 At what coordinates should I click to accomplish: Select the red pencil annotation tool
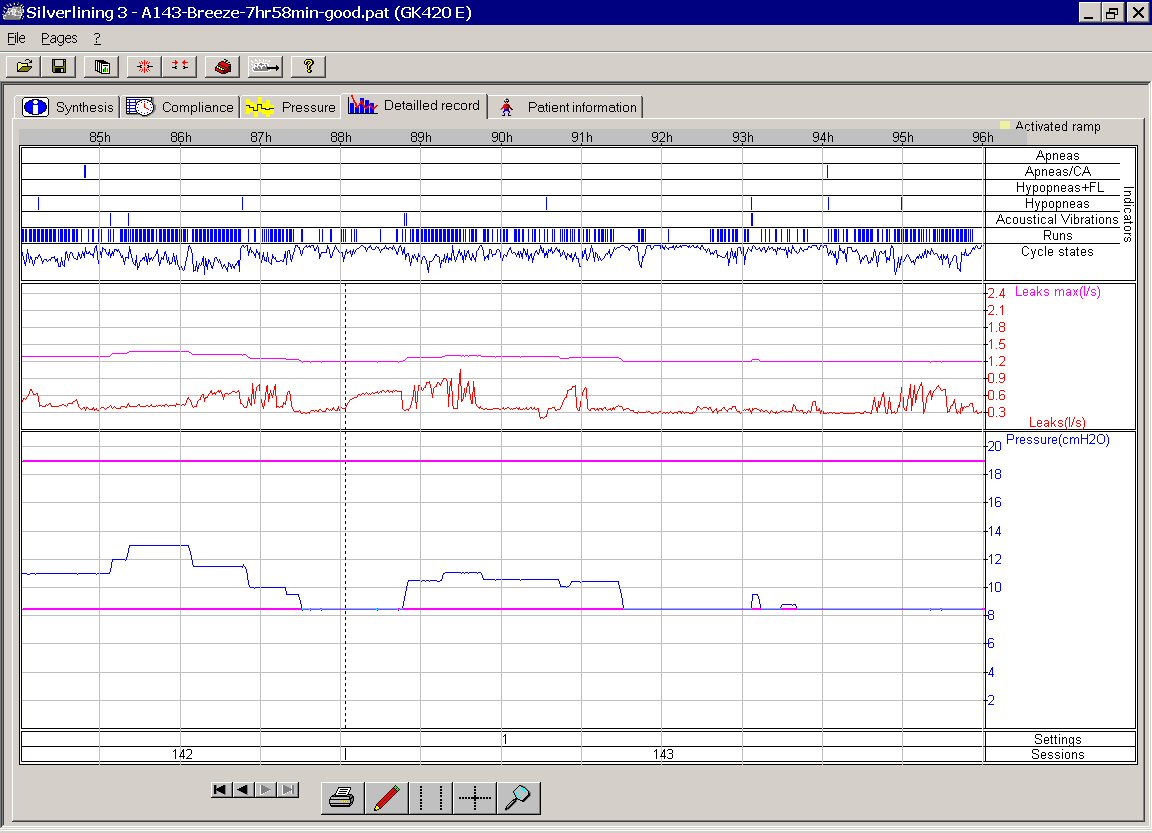[x=386, y=797]
